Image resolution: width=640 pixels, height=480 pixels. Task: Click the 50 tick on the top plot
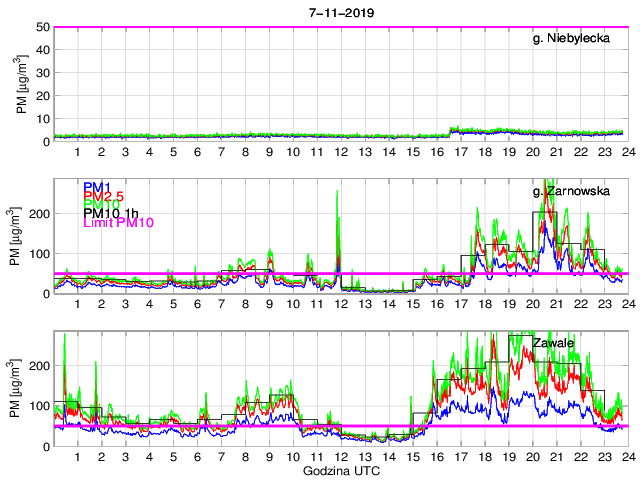[44, 27]
